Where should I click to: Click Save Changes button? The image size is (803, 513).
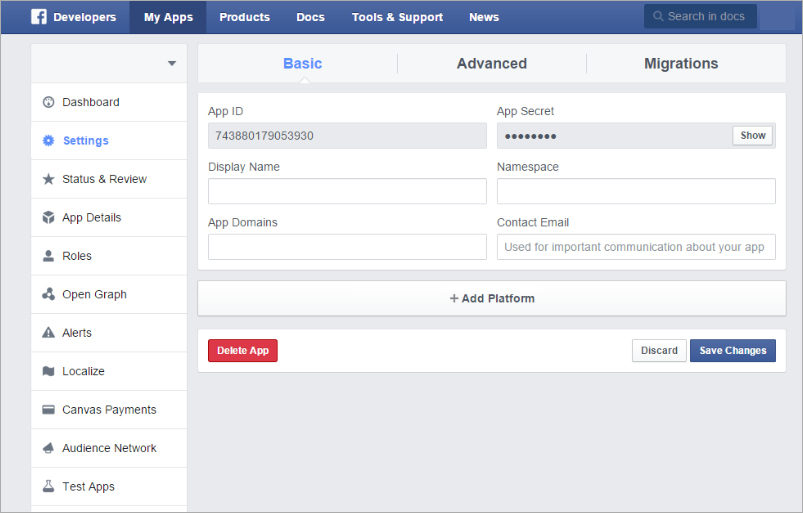[733, 351]
